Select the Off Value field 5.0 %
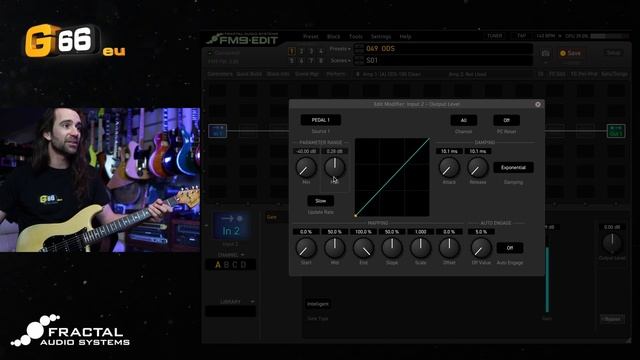The image size is (640, 360). point(481,232)
